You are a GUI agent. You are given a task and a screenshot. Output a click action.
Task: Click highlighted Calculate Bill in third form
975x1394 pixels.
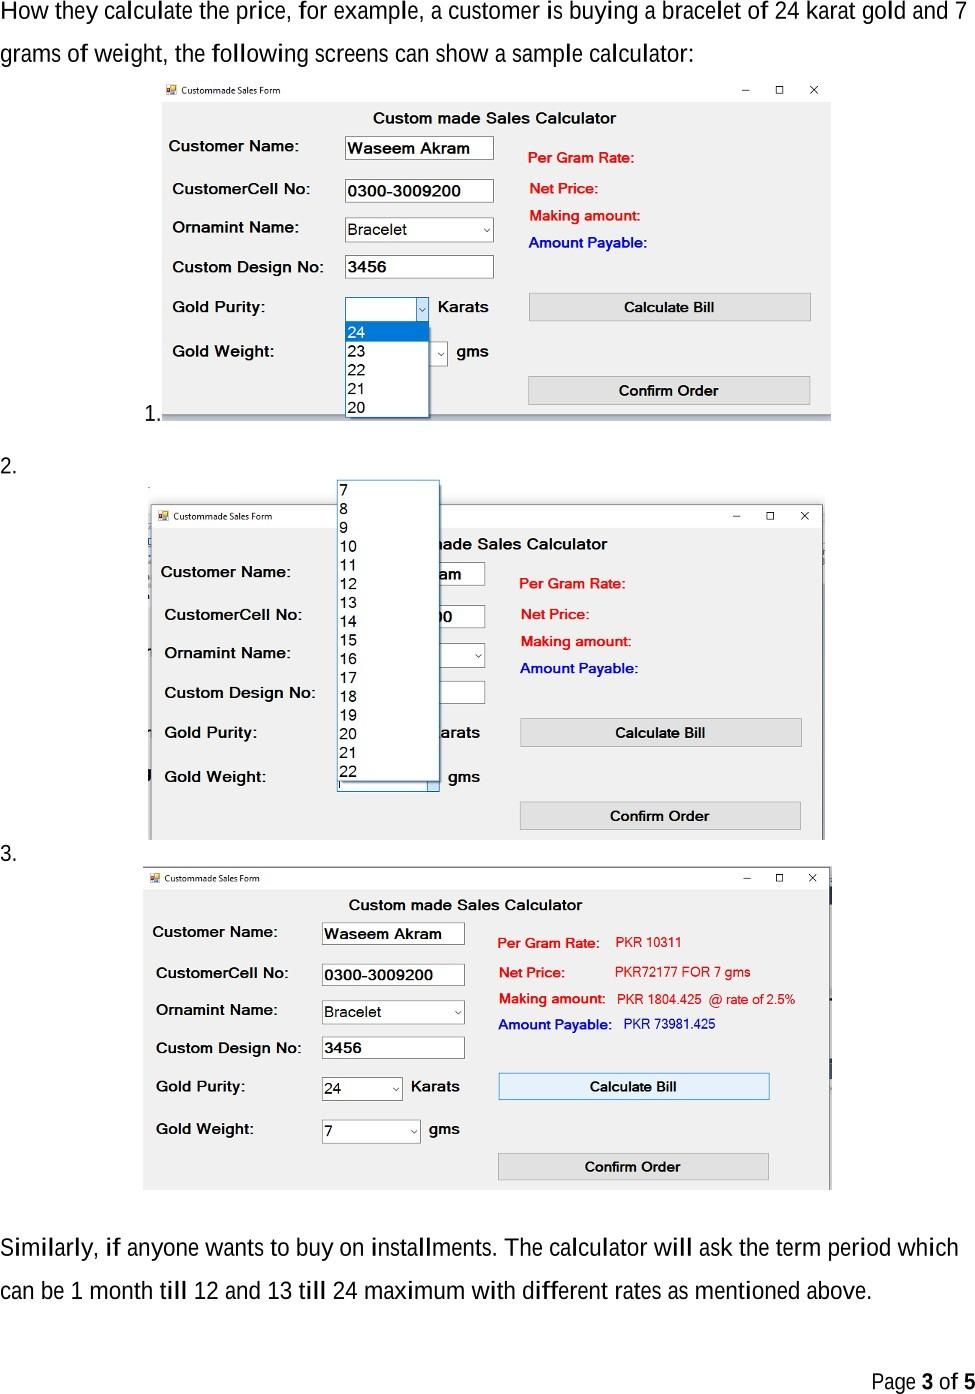point(634,1087)
